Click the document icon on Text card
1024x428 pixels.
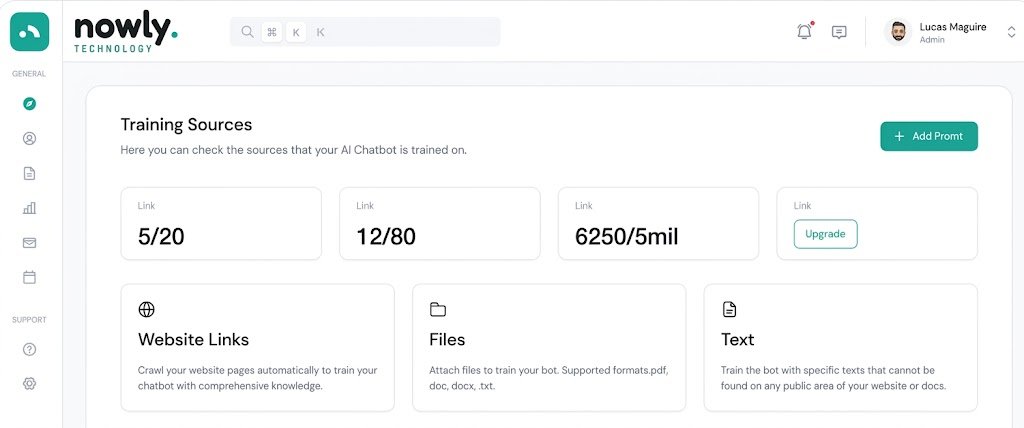tap(729, 309)
